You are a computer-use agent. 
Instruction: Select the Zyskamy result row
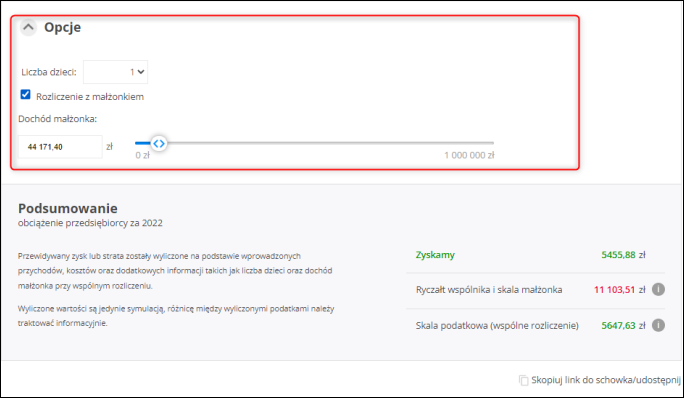pos(535,255)
